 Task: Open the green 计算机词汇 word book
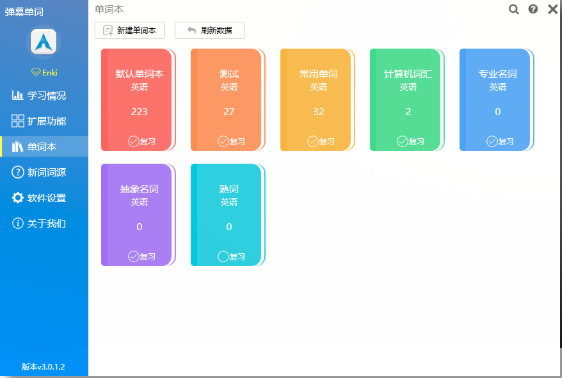coord(407,100)
